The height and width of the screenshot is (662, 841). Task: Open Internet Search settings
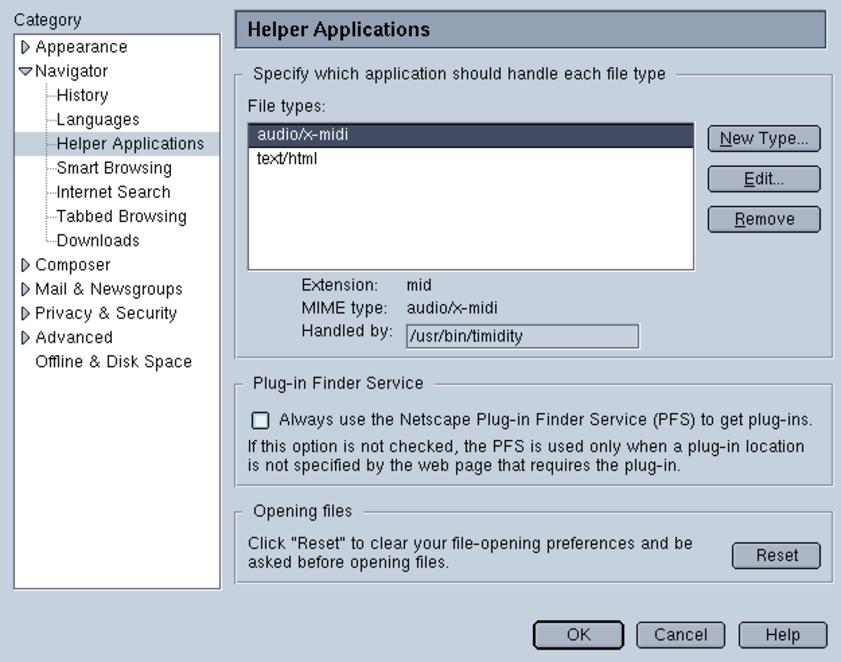tap(113, 192)
